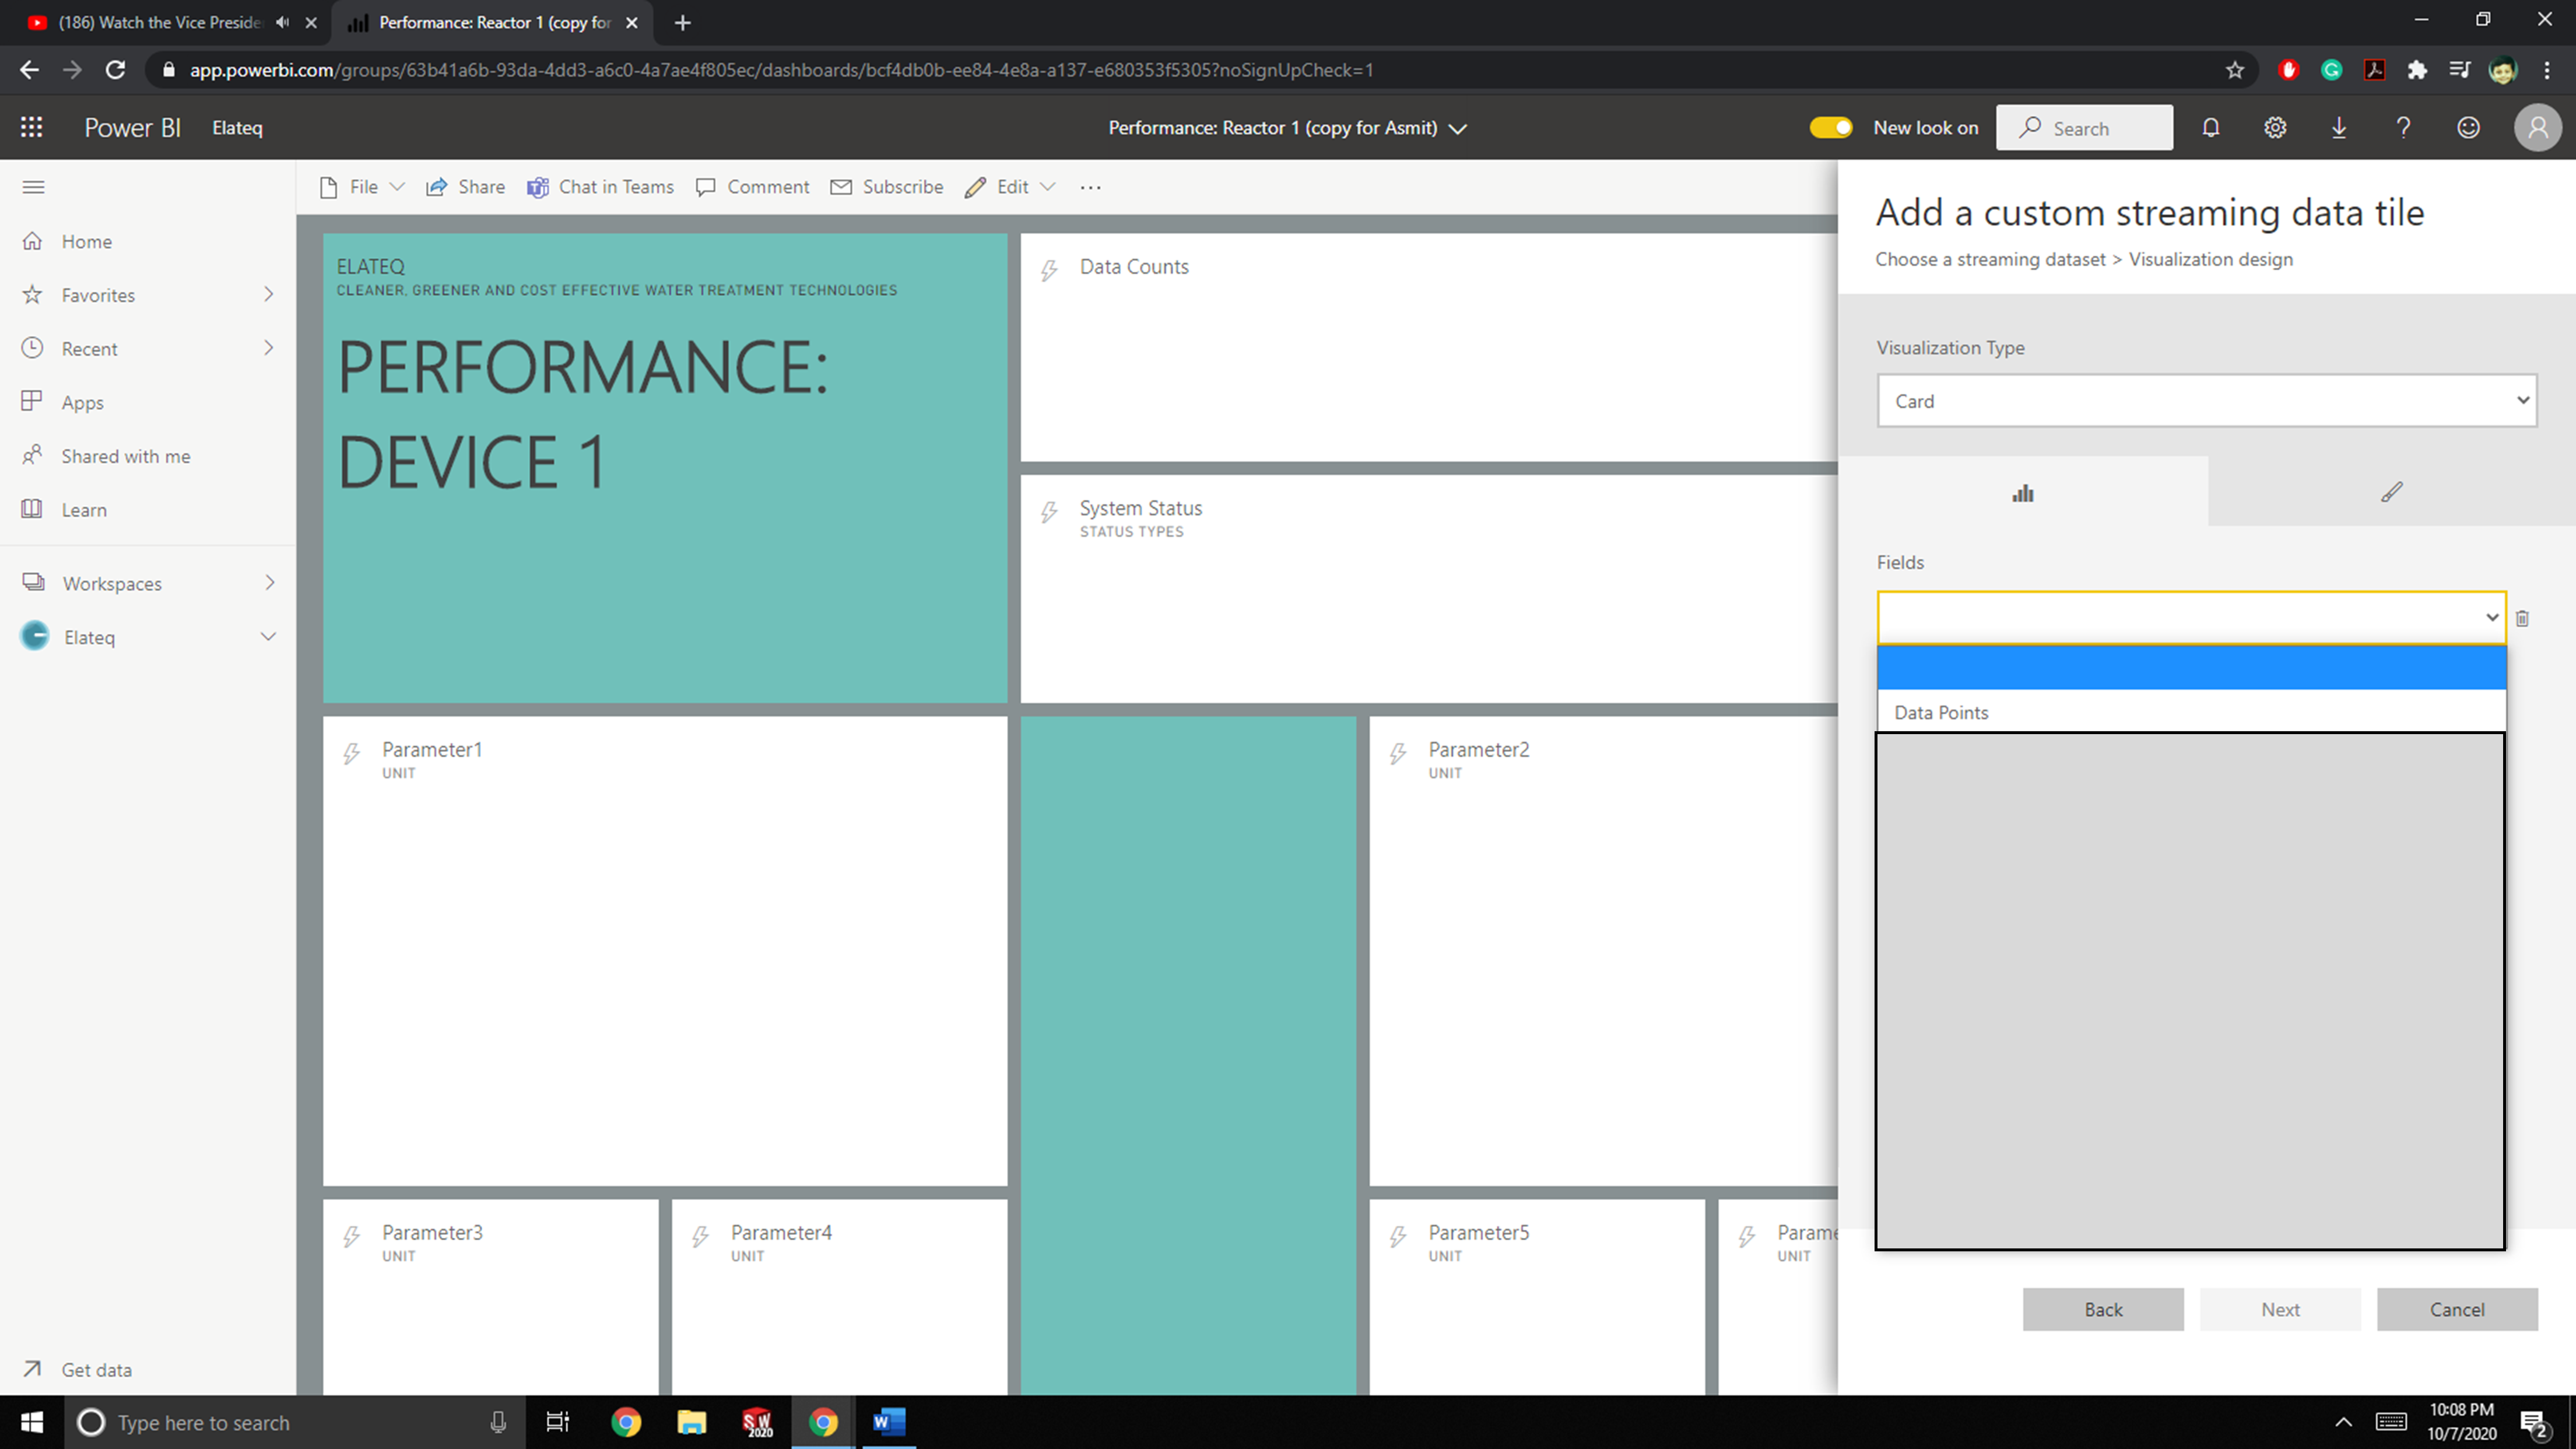This screenshot has height=1449, width=2576.
Task: Open the browser extensions puzzle icon
Action: click(2417, 70)
